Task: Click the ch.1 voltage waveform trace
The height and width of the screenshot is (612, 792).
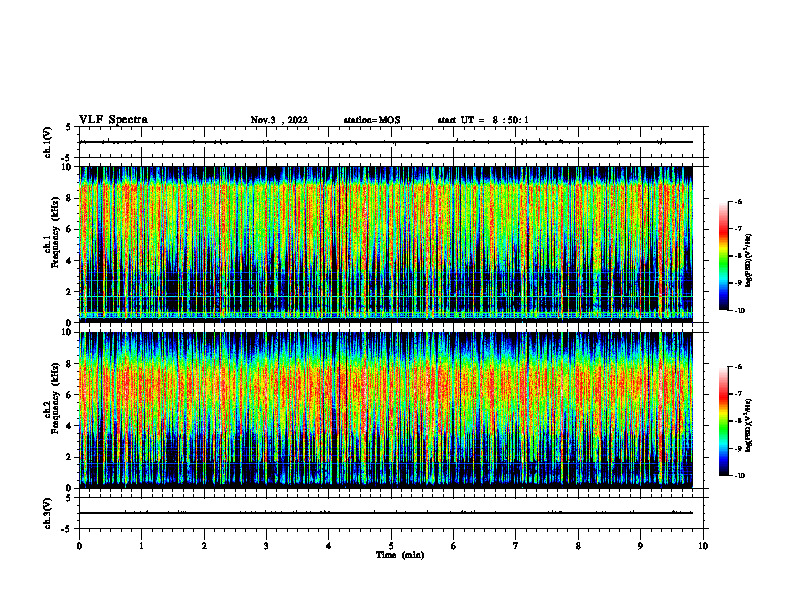Action: point(386,142)
